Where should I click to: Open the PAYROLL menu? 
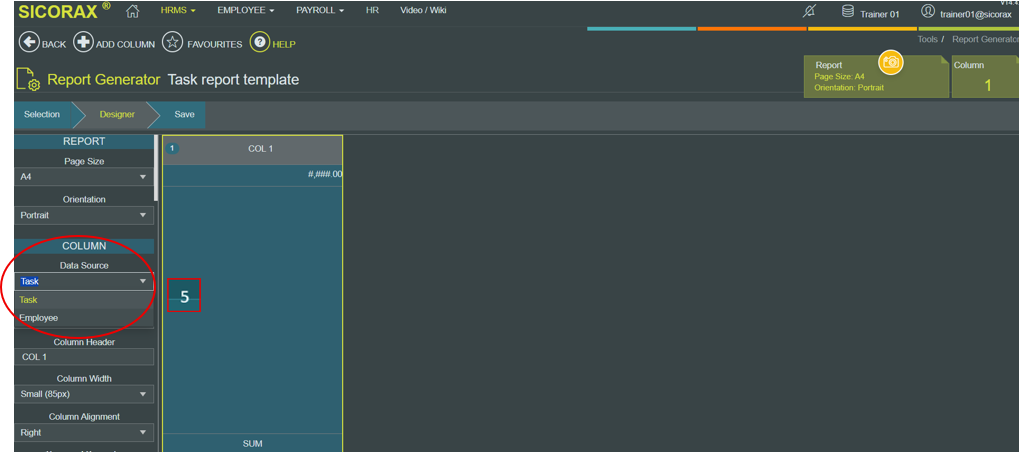pyautogui.click(x=319, y=10)
